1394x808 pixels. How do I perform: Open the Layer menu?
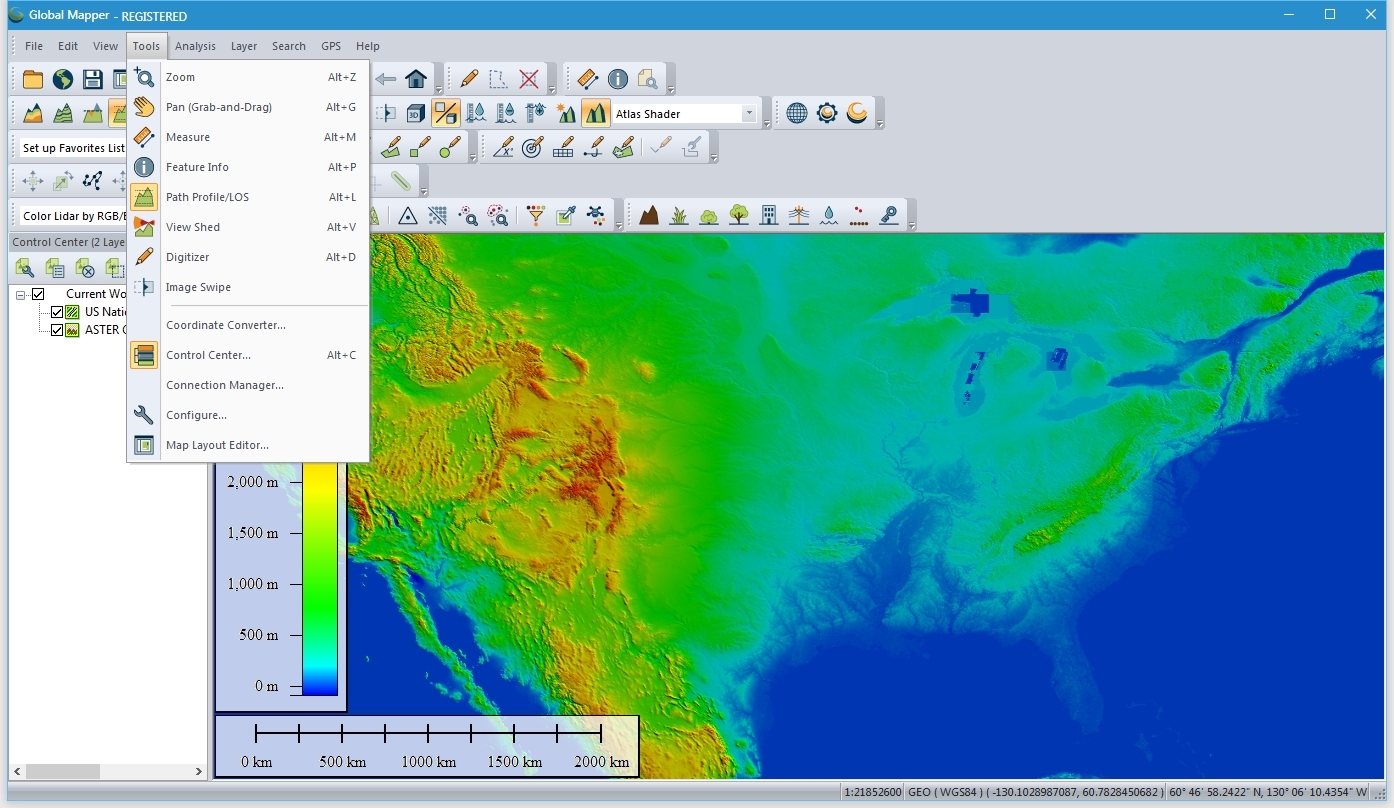click(244, 46)
